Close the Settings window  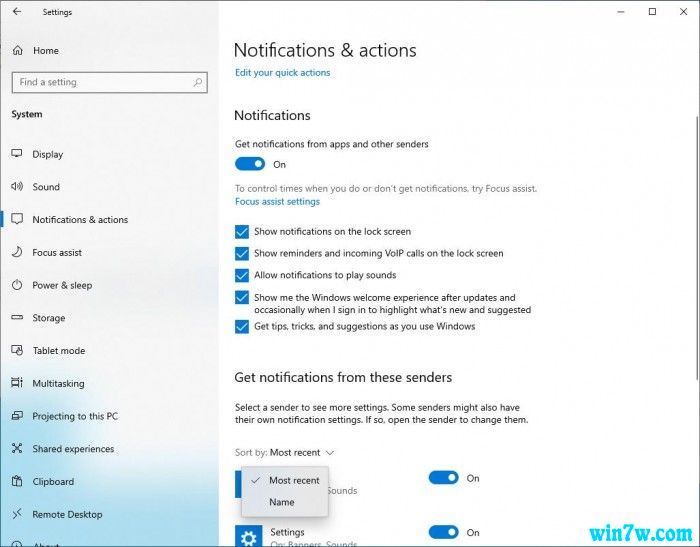683,12
